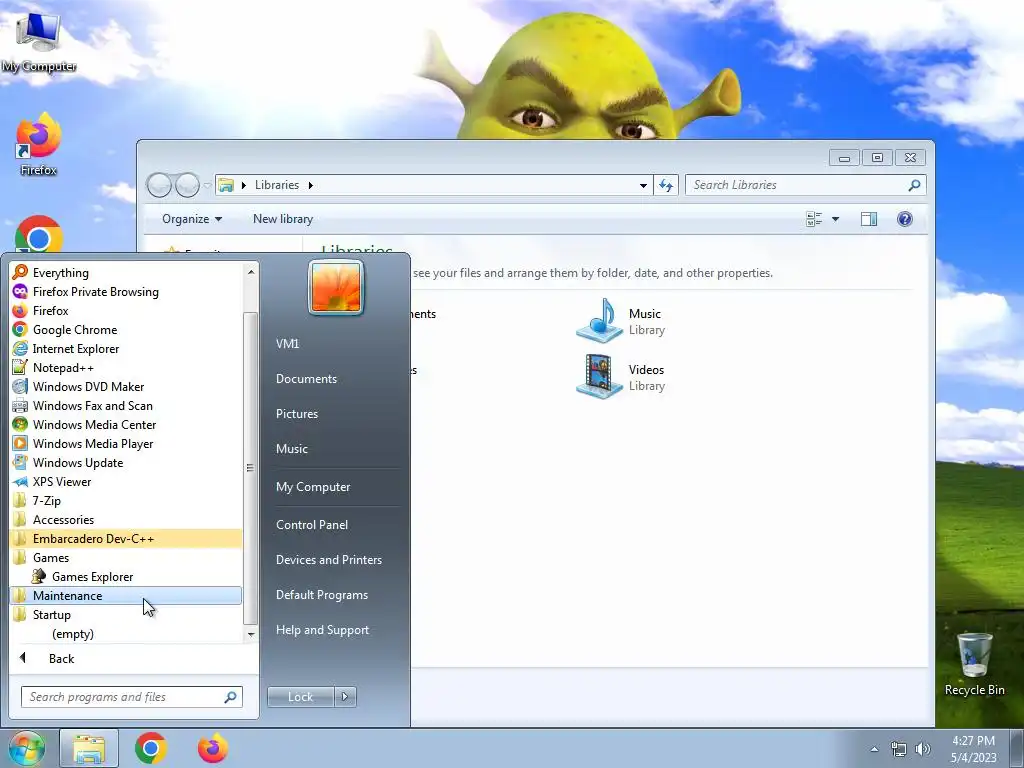Image resolution: width=1024 pixels, height=768 pixels.
Task: Show hidden tray icons
Action: click(874, 749)
